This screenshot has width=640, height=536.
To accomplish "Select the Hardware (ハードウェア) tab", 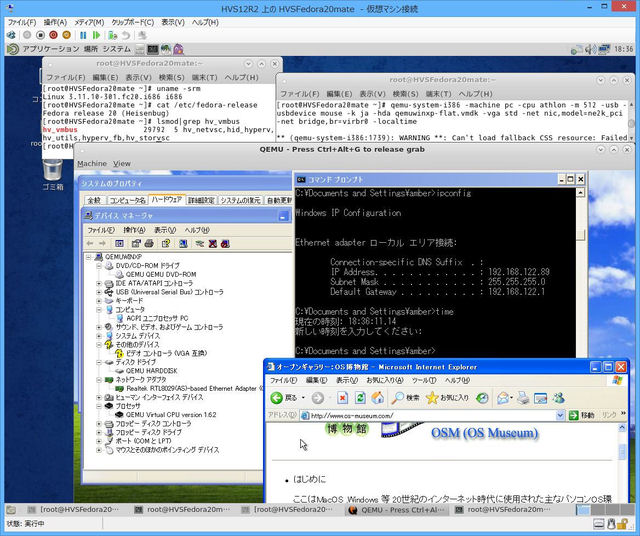I will 167,200.
